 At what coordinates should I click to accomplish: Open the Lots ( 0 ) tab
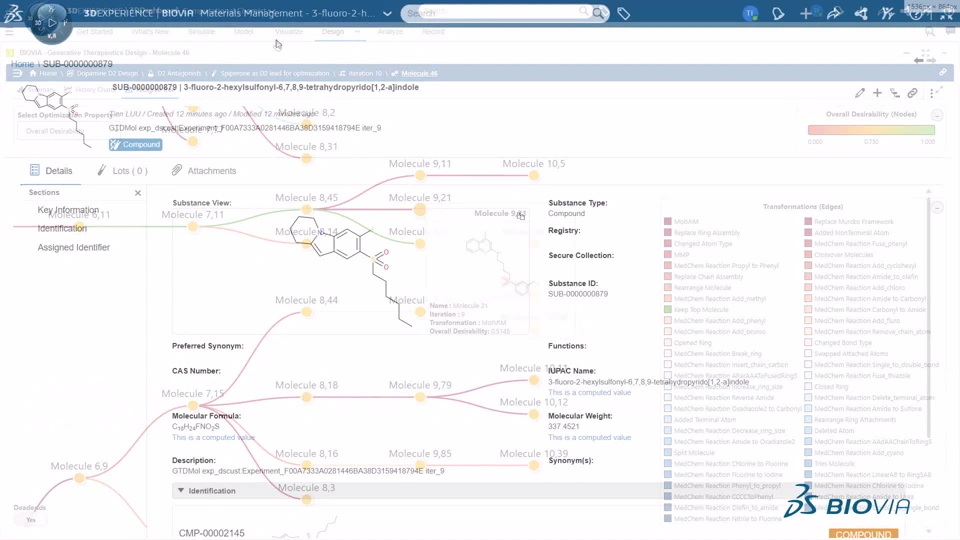[122, 171]
